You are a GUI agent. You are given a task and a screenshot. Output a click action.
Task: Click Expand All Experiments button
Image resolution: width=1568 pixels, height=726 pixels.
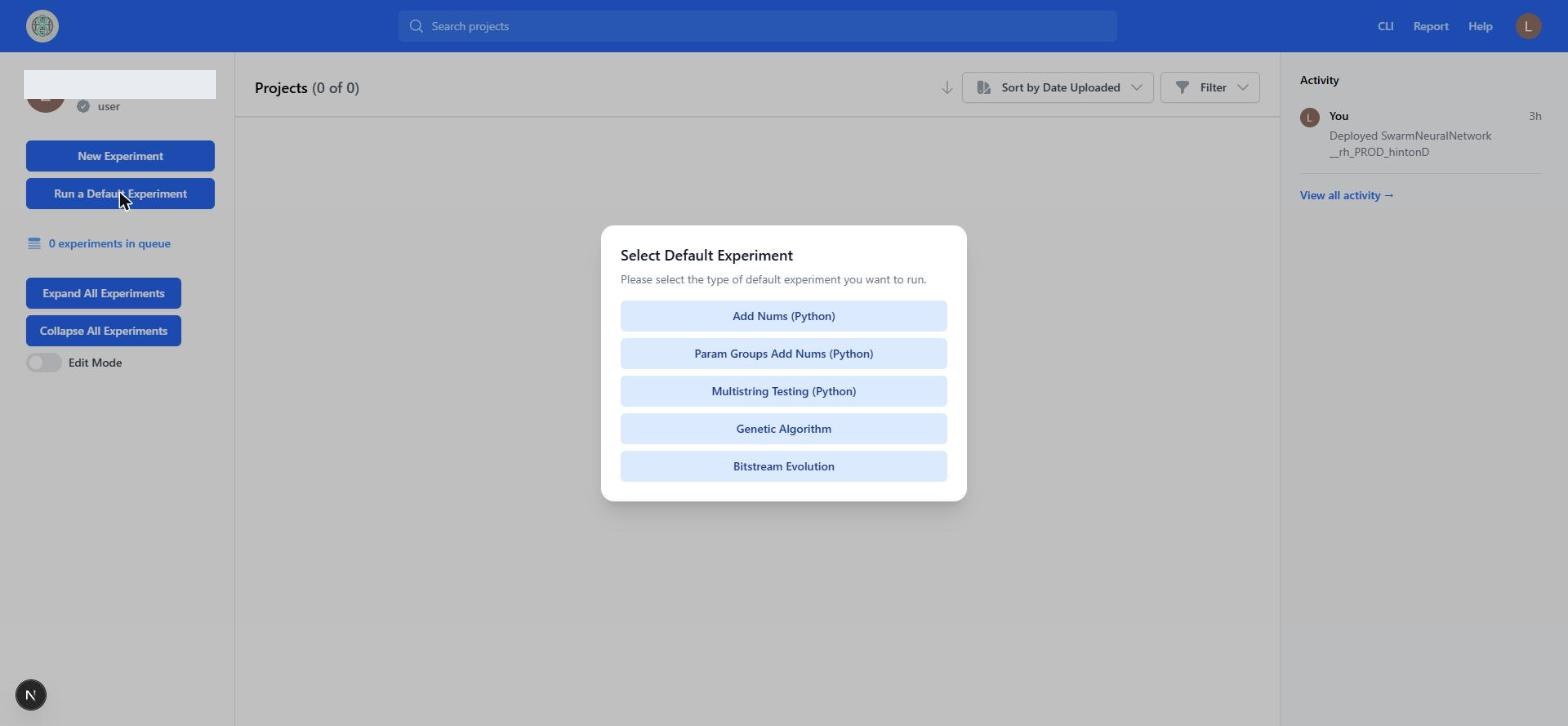tap(103, 293)
